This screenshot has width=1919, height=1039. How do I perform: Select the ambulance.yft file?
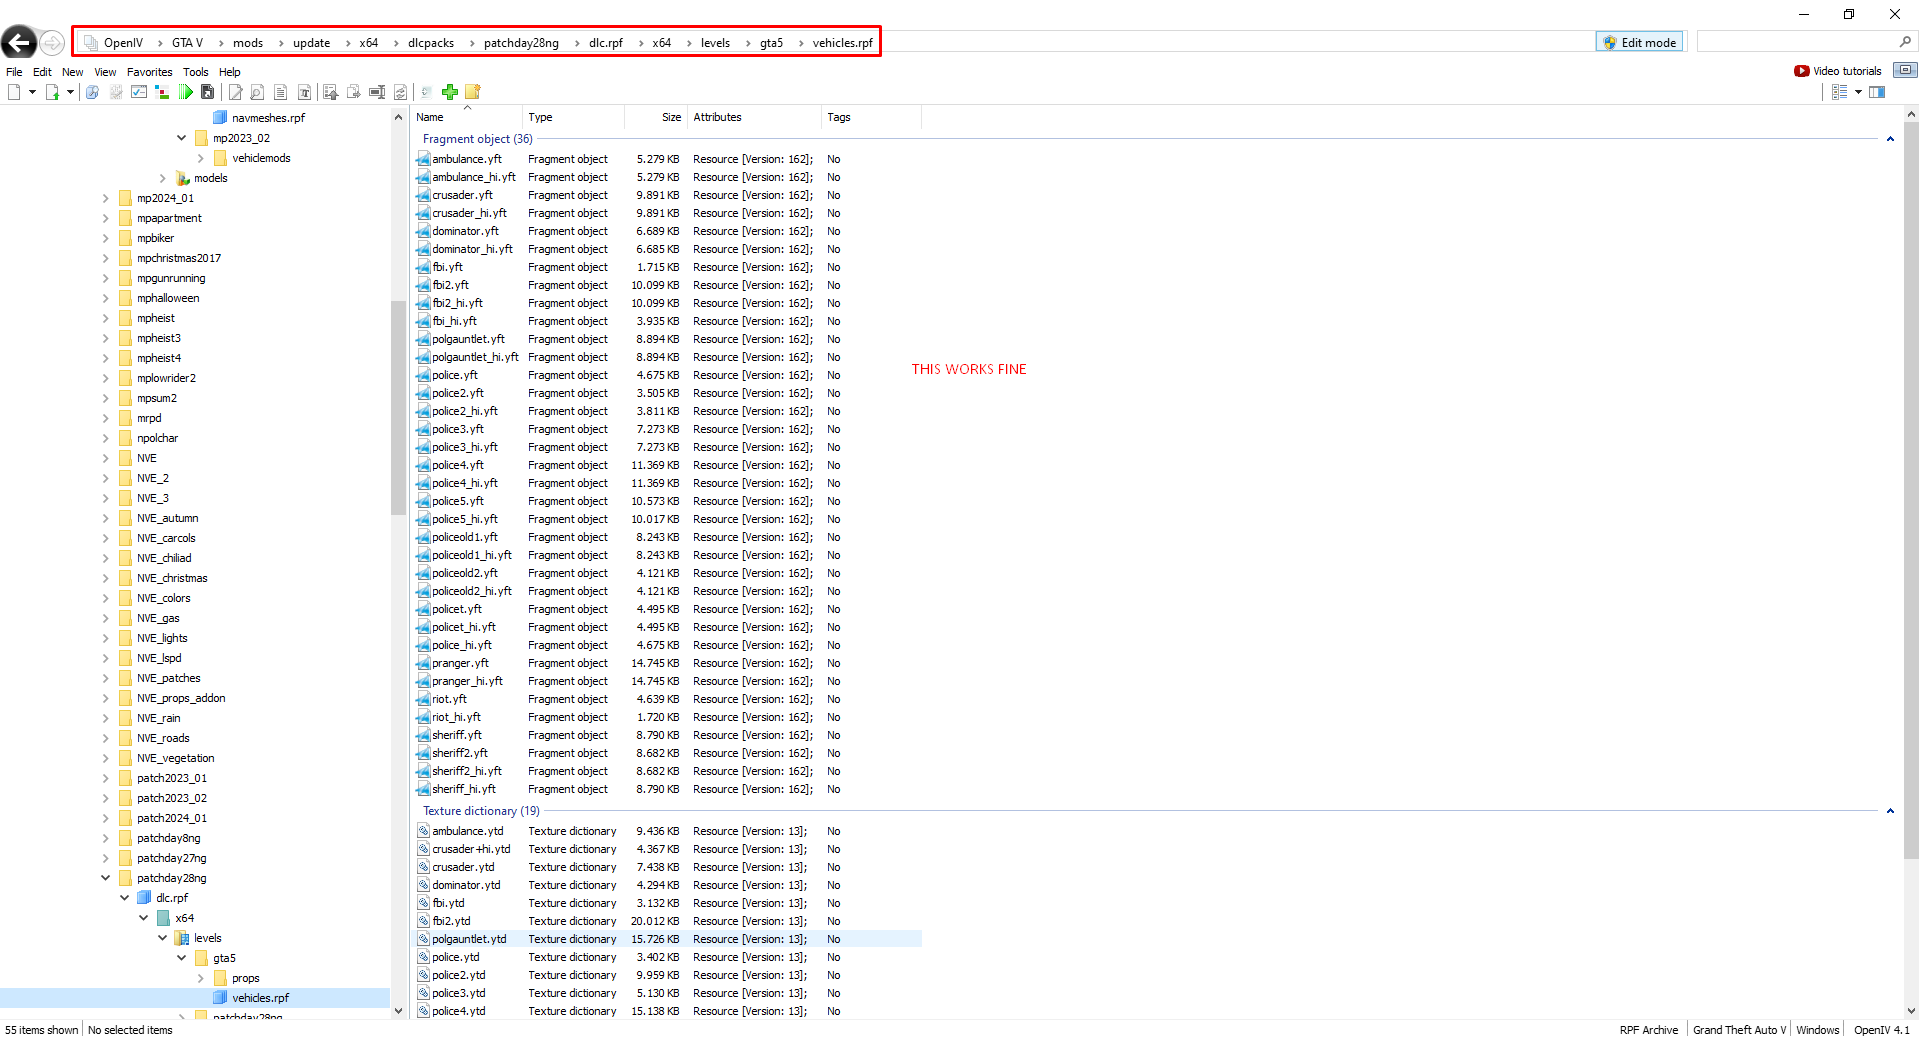[x=467, y=159]
